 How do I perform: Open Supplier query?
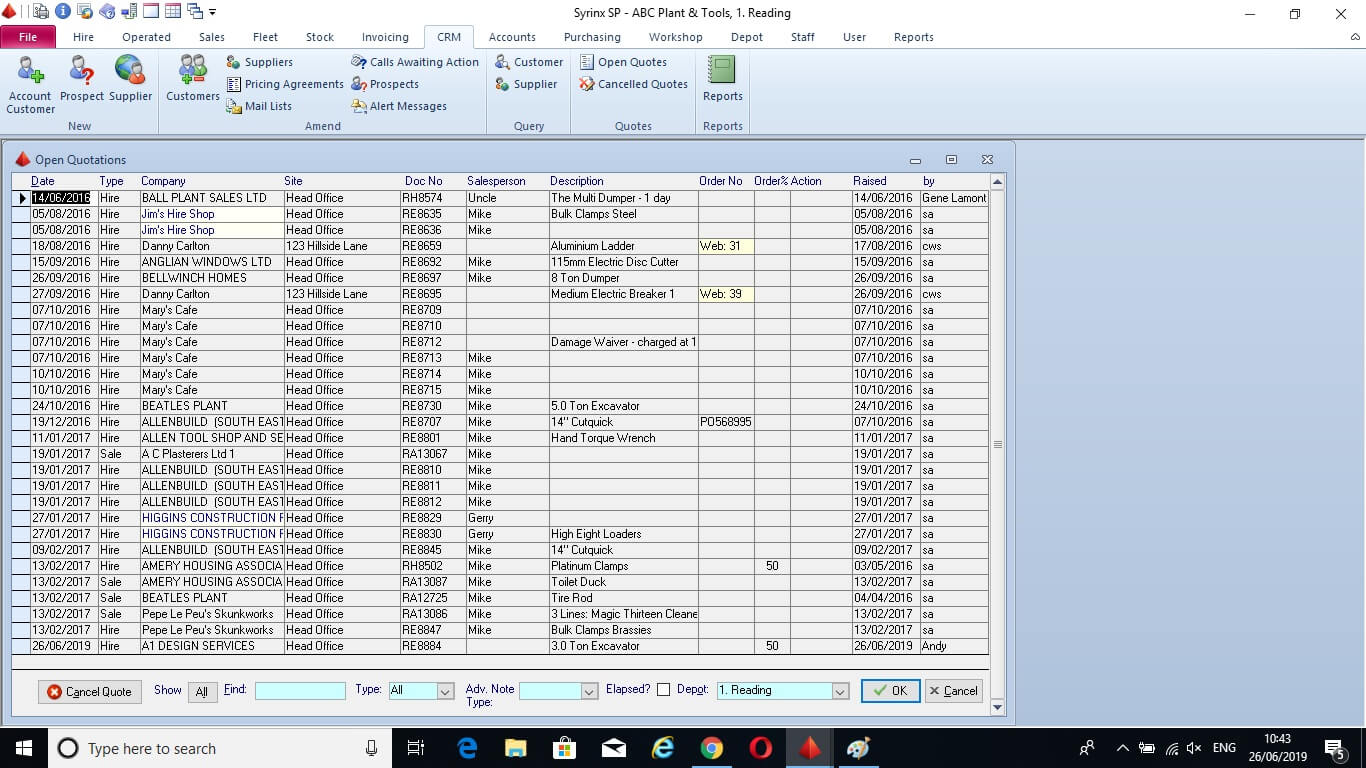pos(526,84)
